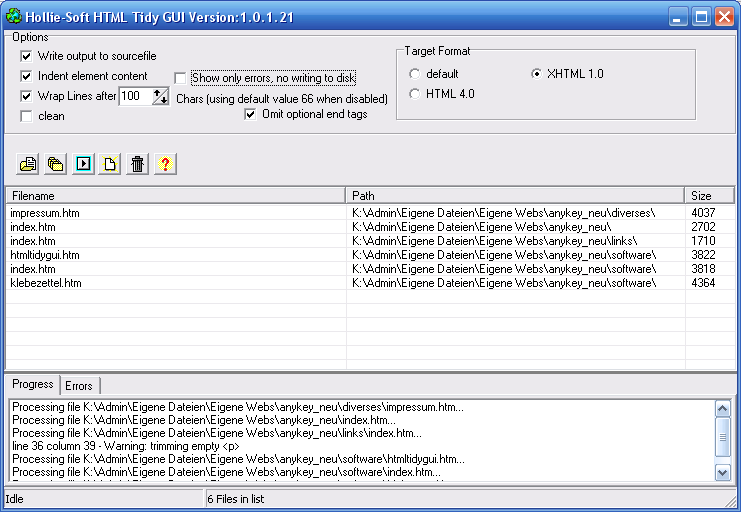The height and width of the screenshot is (512, 741).
Task: Click the wrap lines spinner arrows
Action: pos(160,96)
